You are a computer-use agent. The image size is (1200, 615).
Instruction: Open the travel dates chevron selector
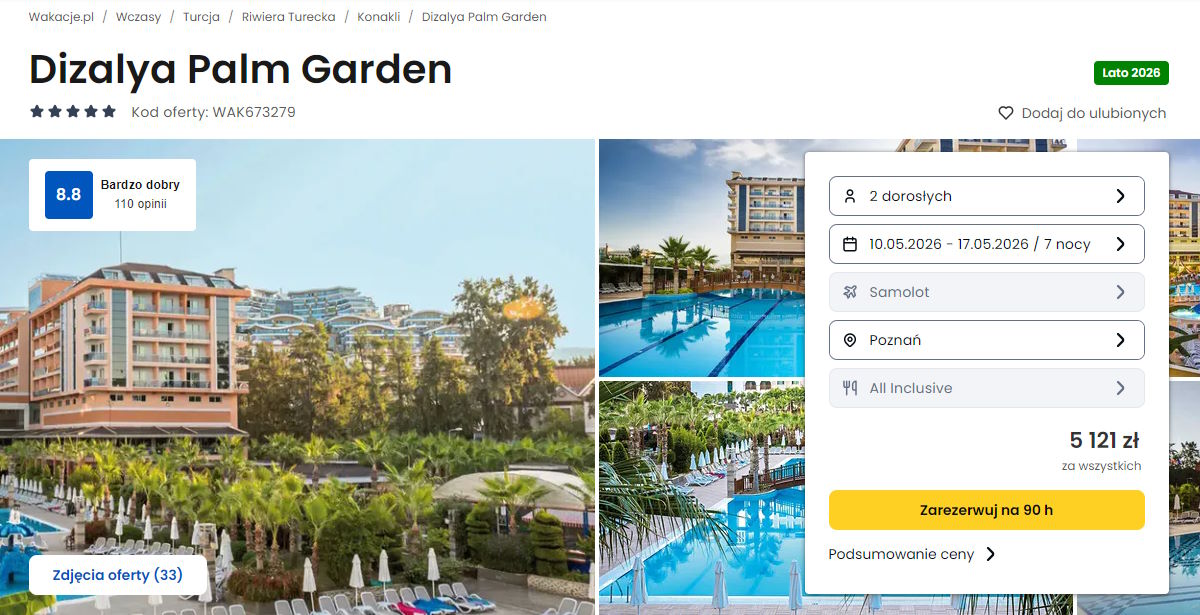(x=1120, y=244)
